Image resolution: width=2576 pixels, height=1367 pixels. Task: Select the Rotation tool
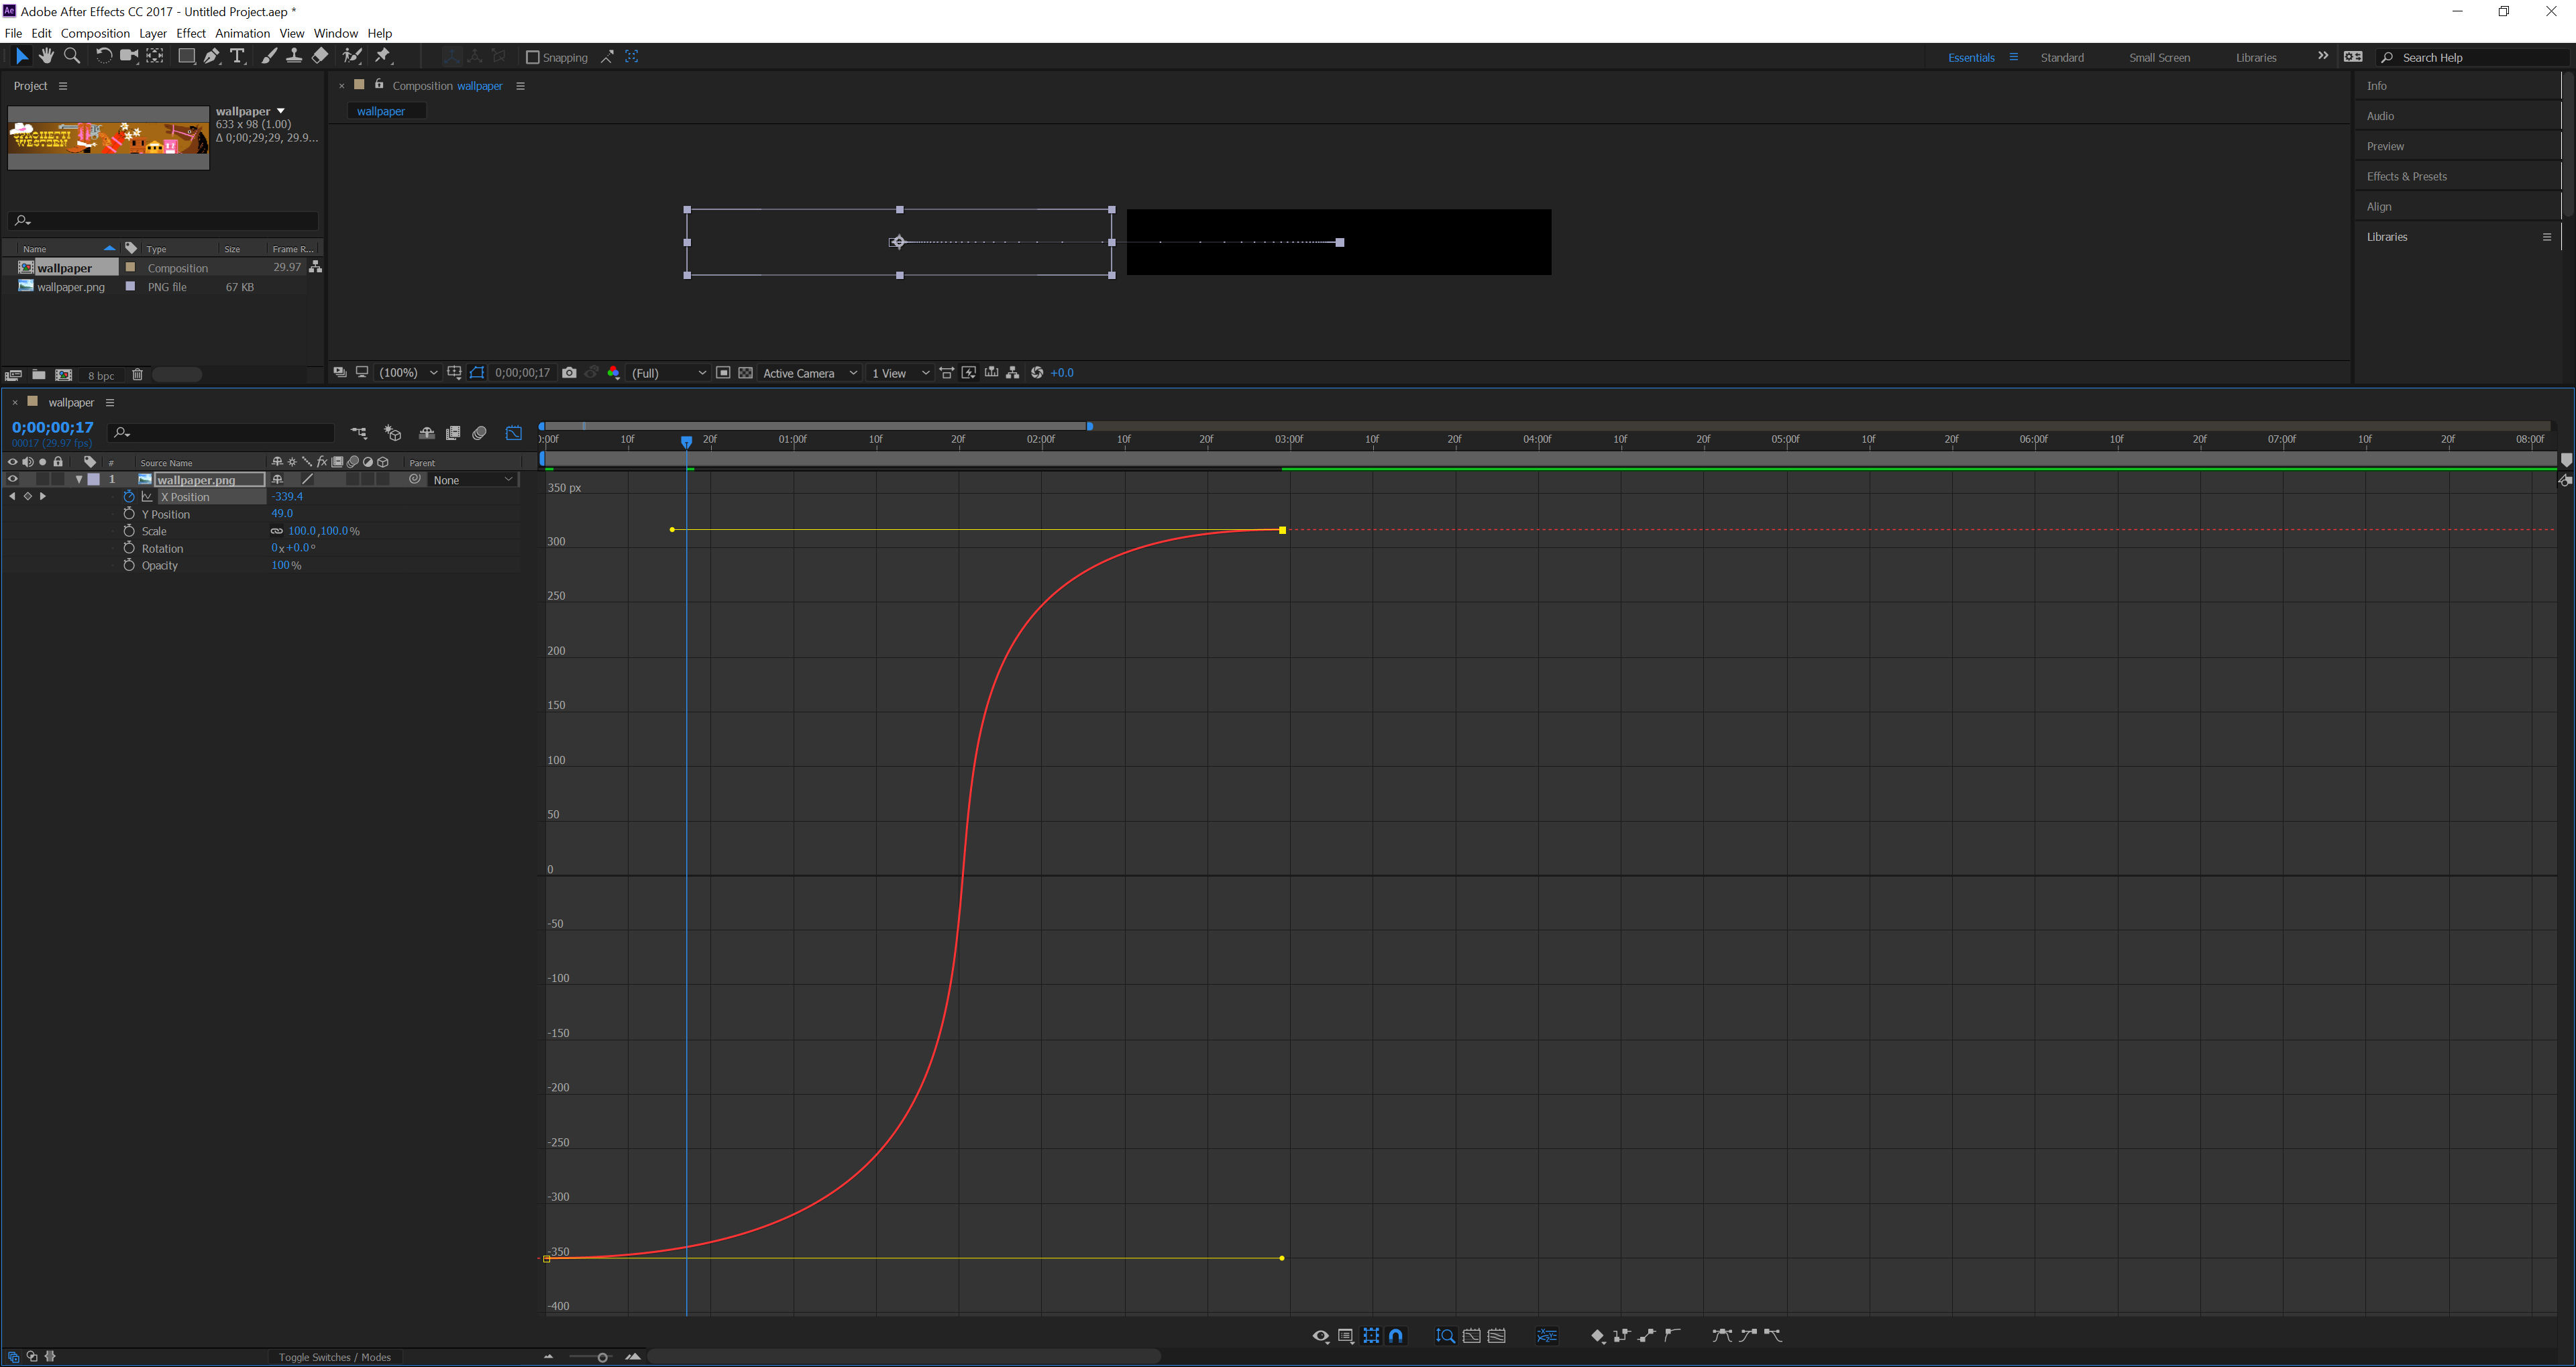click(x=103, y=56)
